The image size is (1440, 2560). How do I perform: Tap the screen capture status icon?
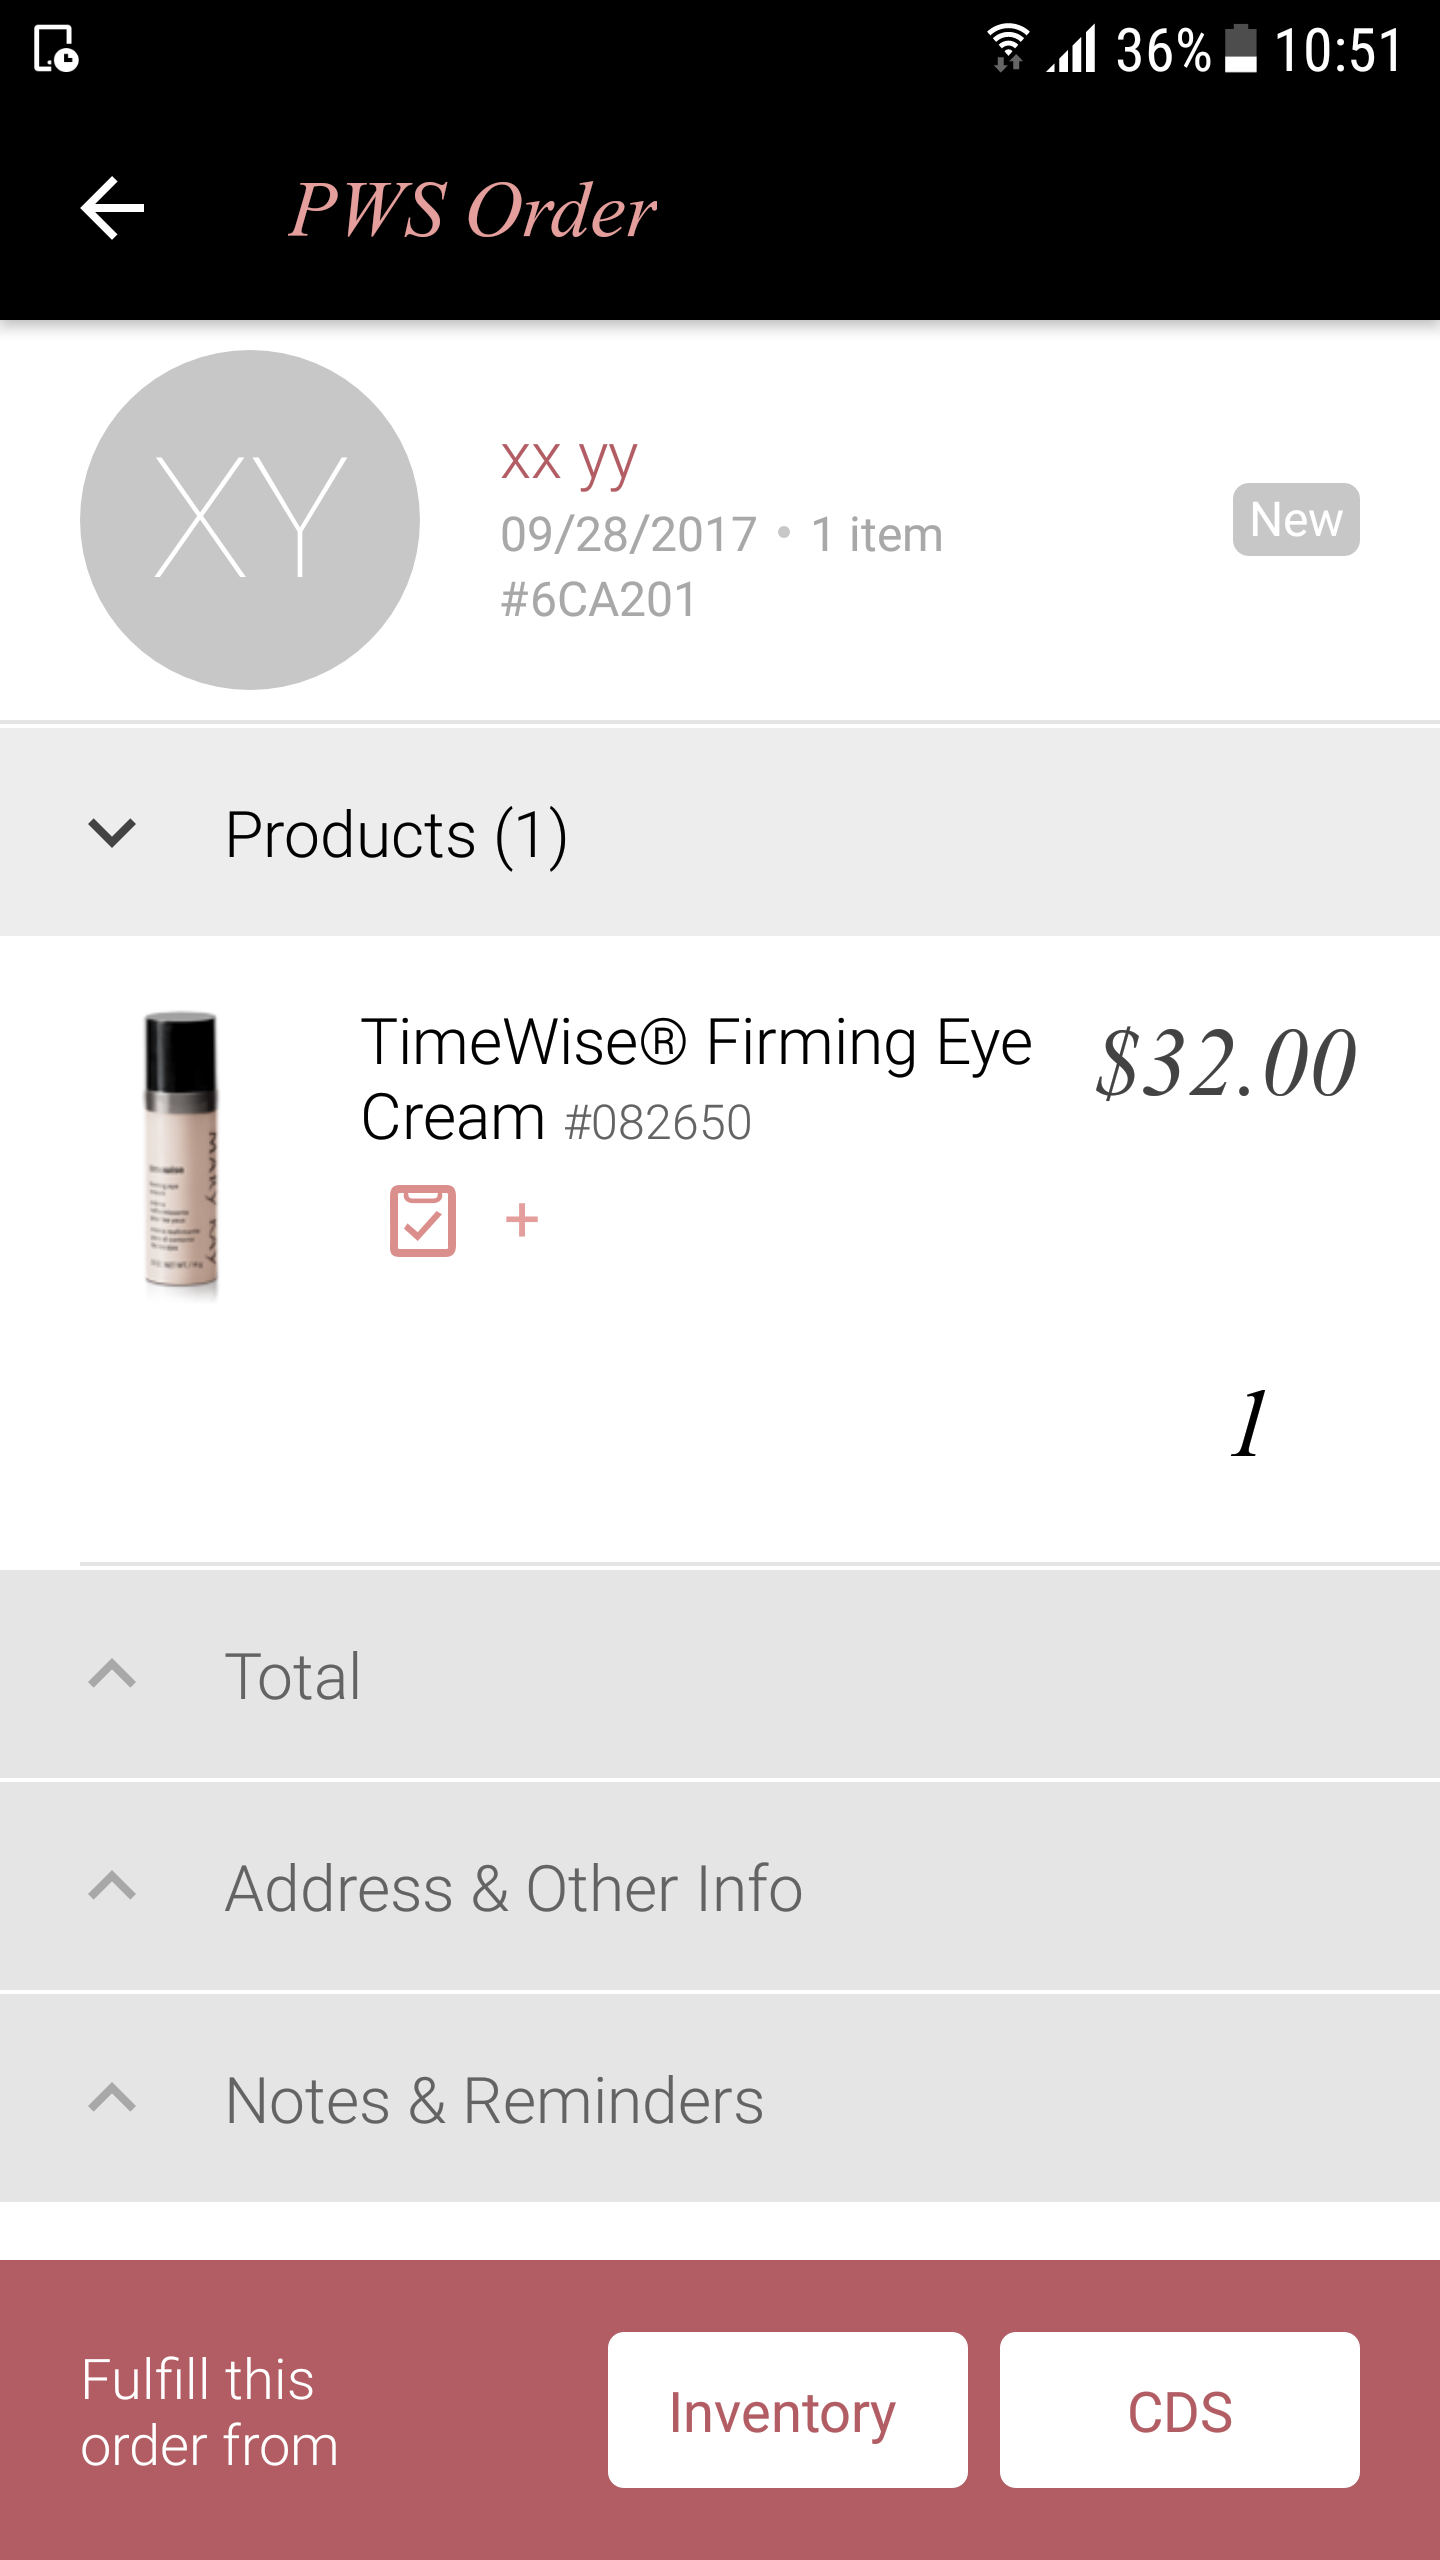56,49
